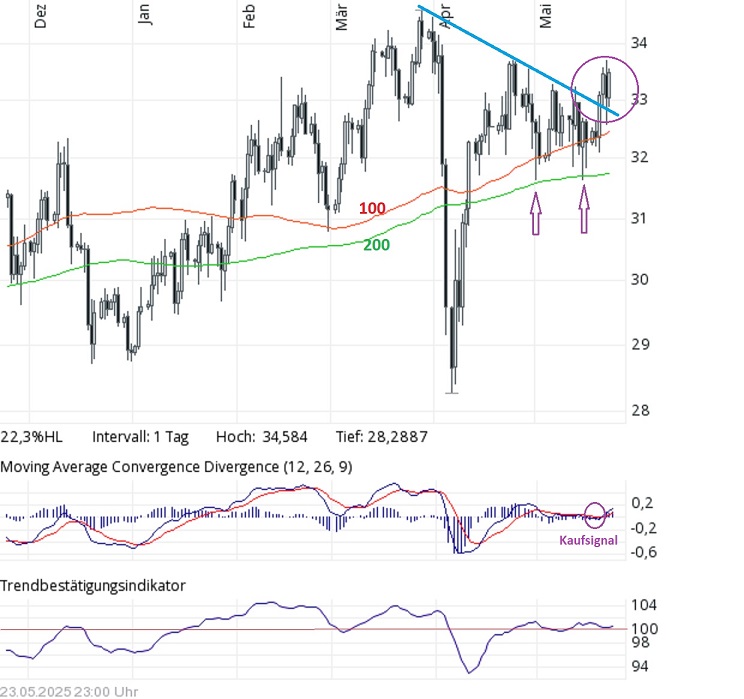Click the Intervall: 1 Tag text
The width and height of the screenshot is (744, 699).
click(140, 437)
